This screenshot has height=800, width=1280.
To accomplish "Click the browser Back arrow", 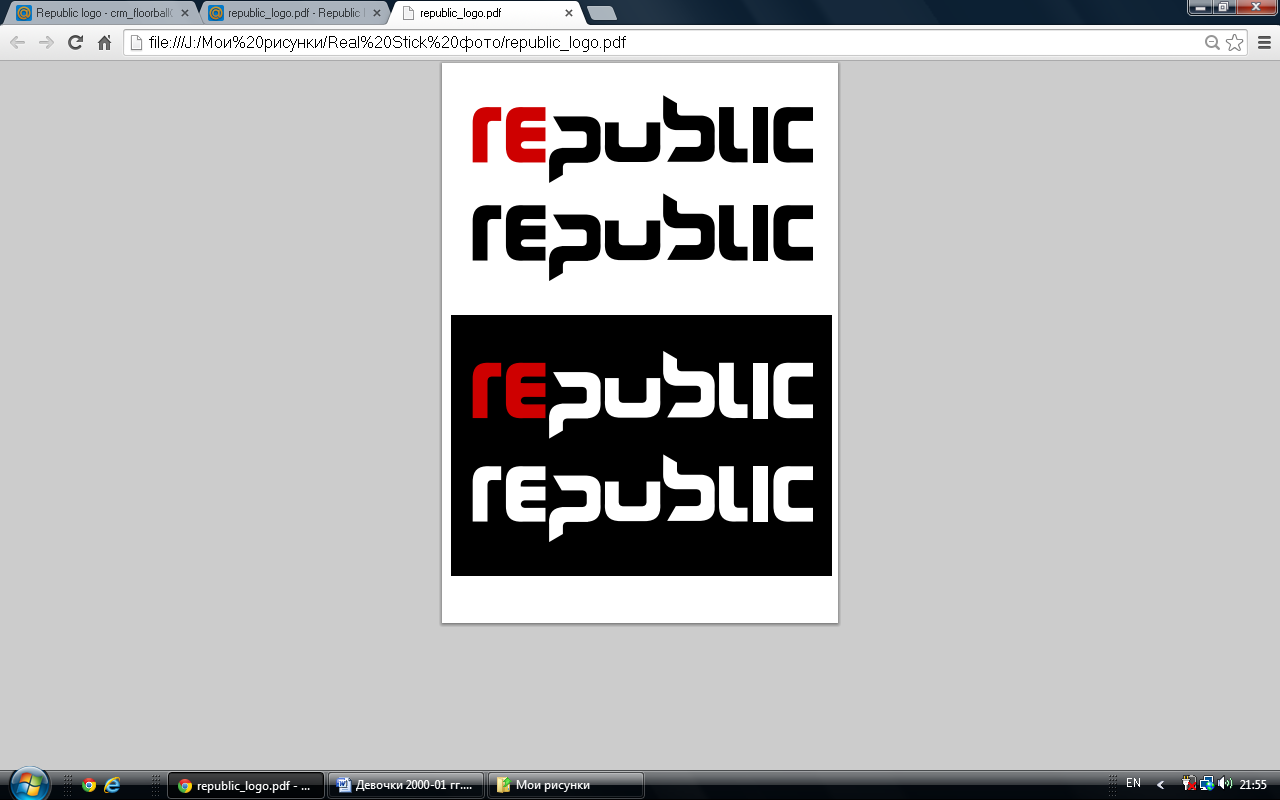I will click(17, 42).
